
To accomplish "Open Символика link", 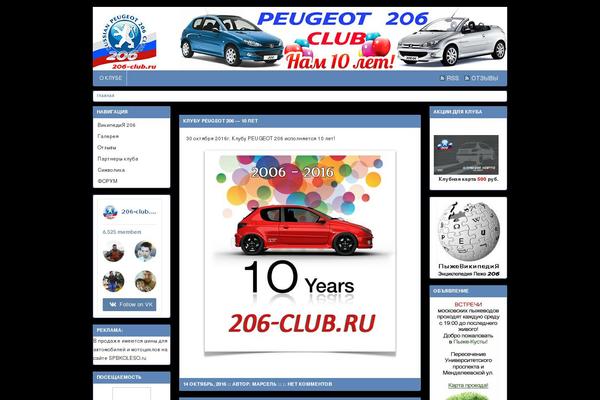I will click(111, 170).
